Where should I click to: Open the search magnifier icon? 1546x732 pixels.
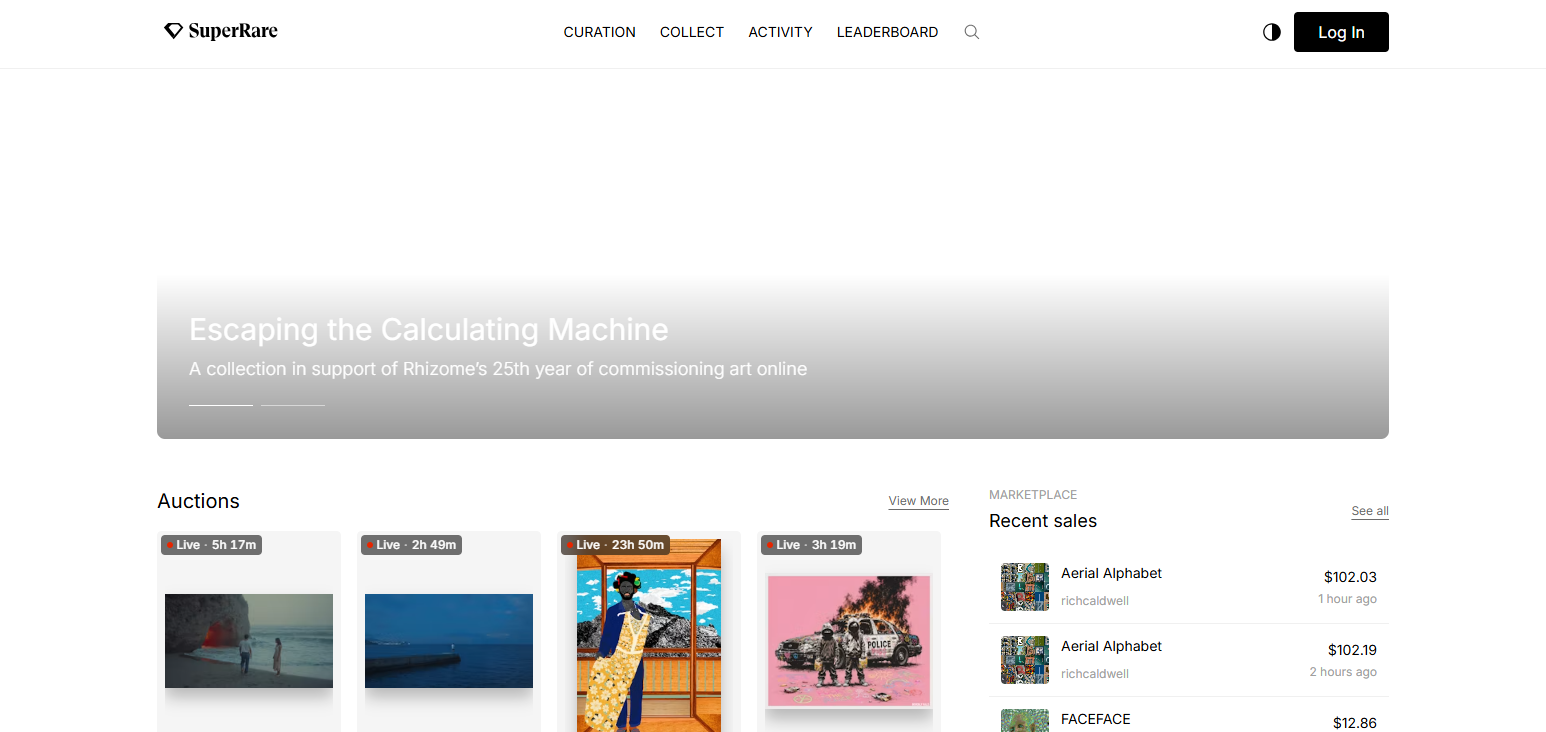[x=971, y=32]
